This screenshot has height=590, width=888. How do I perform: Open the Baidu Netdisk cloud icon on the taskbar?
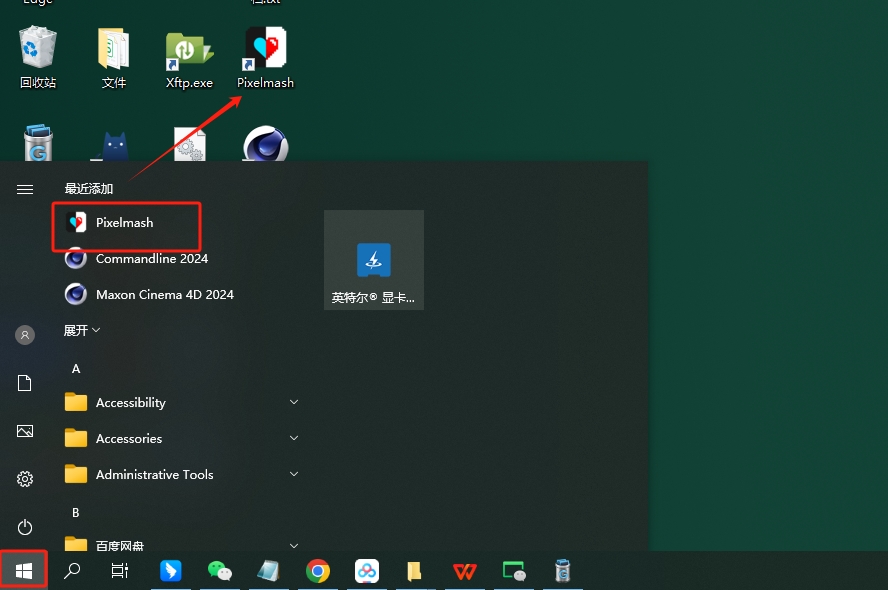click(x=367, y=571)
